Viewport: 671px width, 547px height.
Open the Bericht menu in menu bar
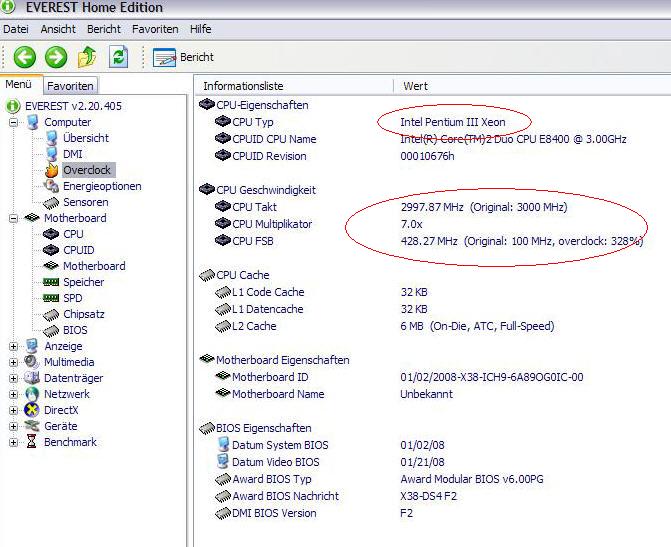[104, 29]
